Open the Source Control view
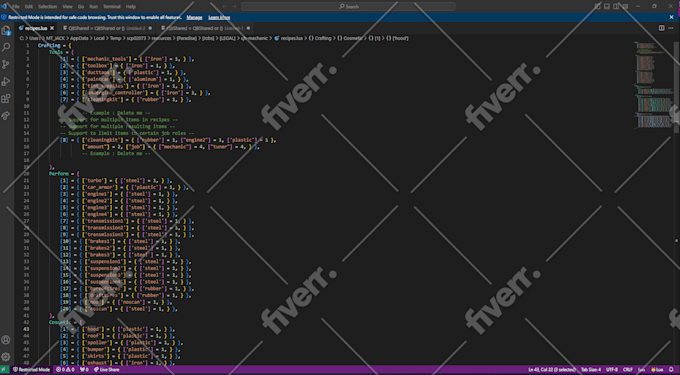The height and width of the screenshot is (375, 680). point(6,65)
